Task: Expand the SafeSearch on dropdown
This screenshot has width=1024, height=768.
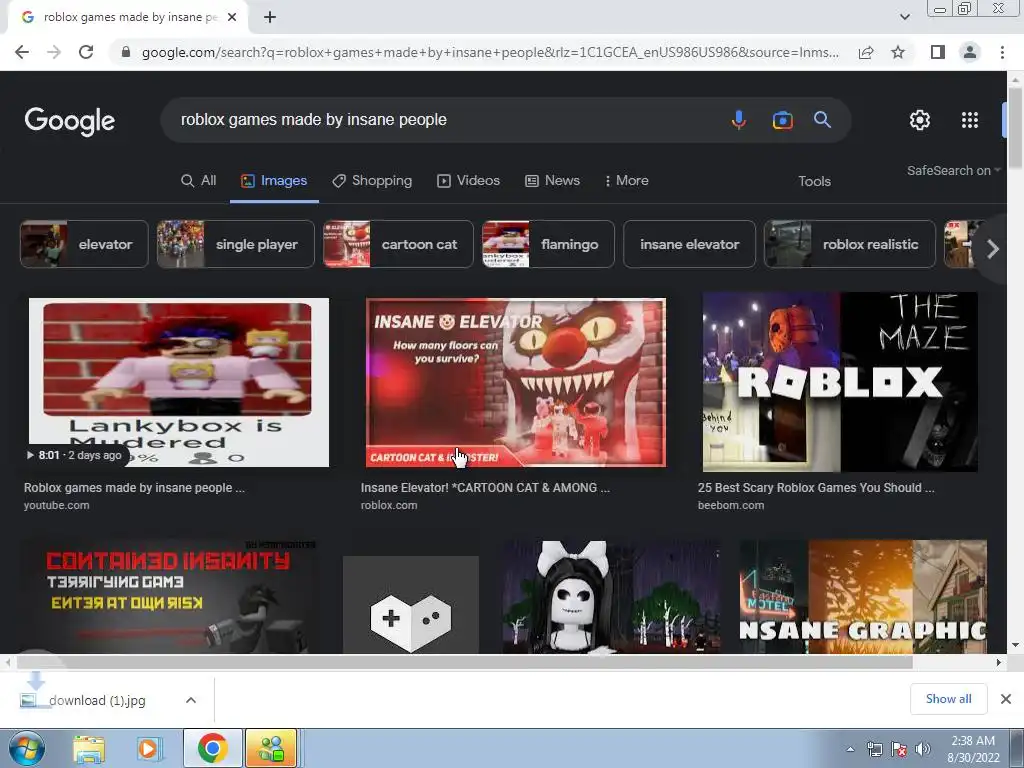Action: (x=953, y=171)
